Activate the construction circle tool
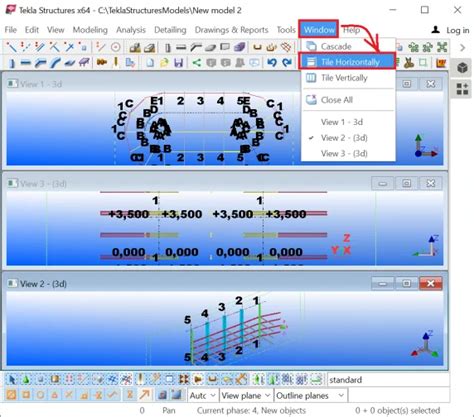 116,47
